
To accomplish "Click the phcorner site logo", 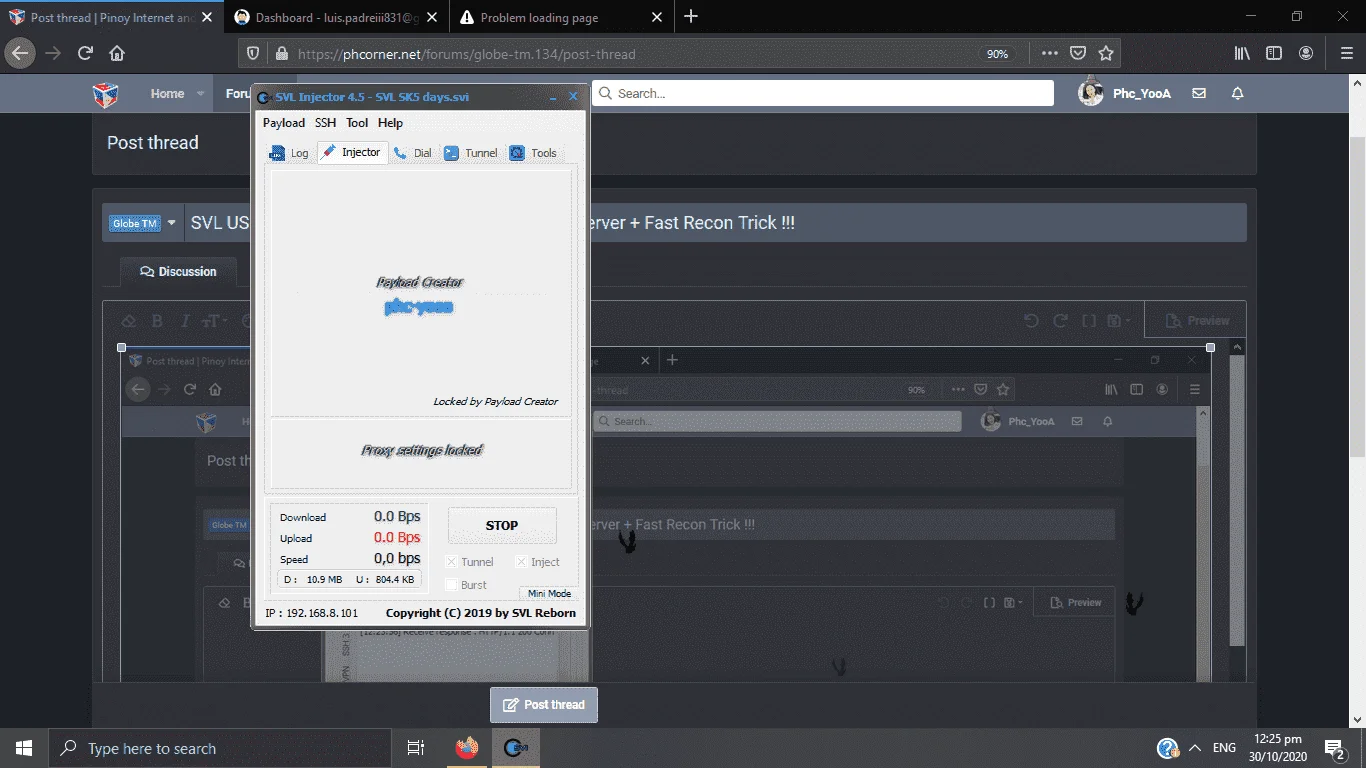I will (106, 94).
